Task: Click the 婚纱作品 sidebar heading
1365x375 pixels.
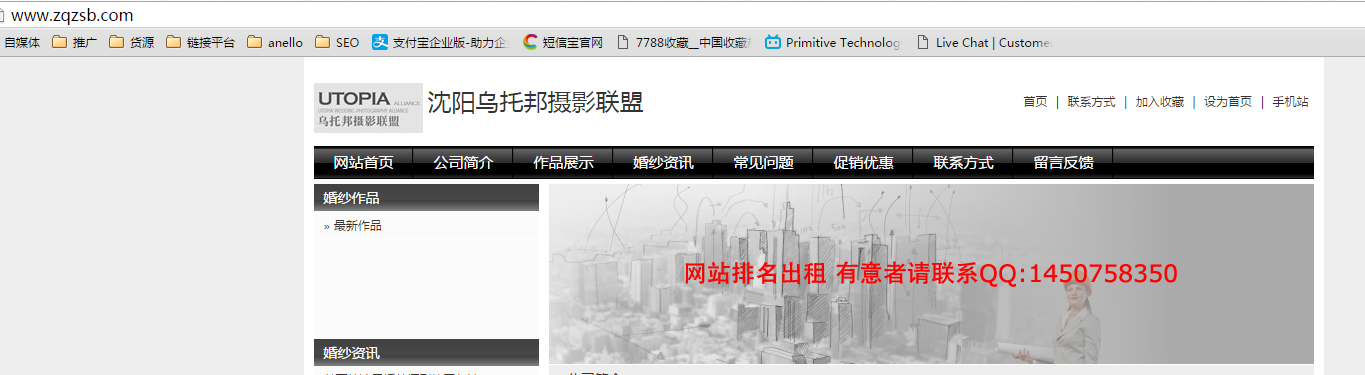Action: (x=426, y=198)
